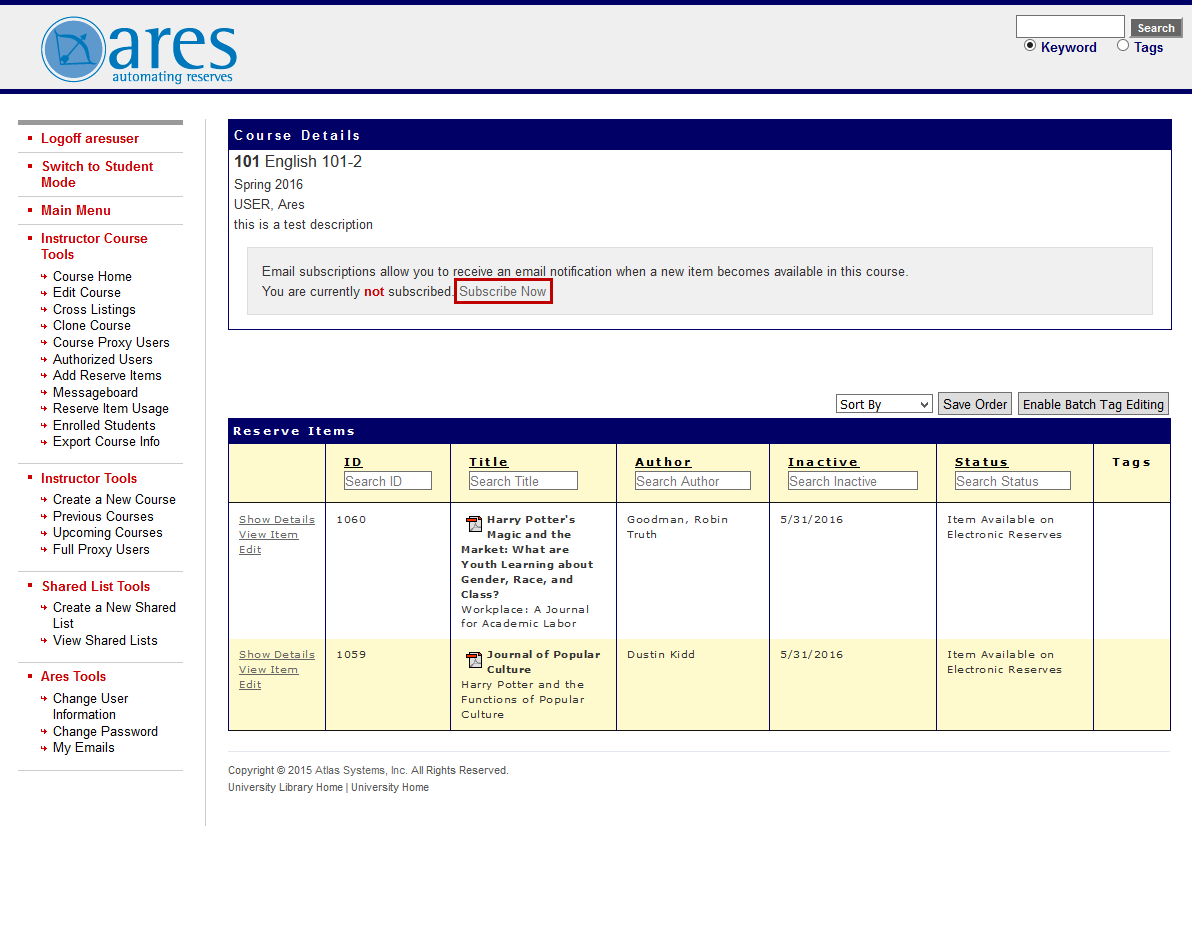Open the PDF icon for Journal of Popular Culture
1192x942 pixels.
click(x=473, y=659)
